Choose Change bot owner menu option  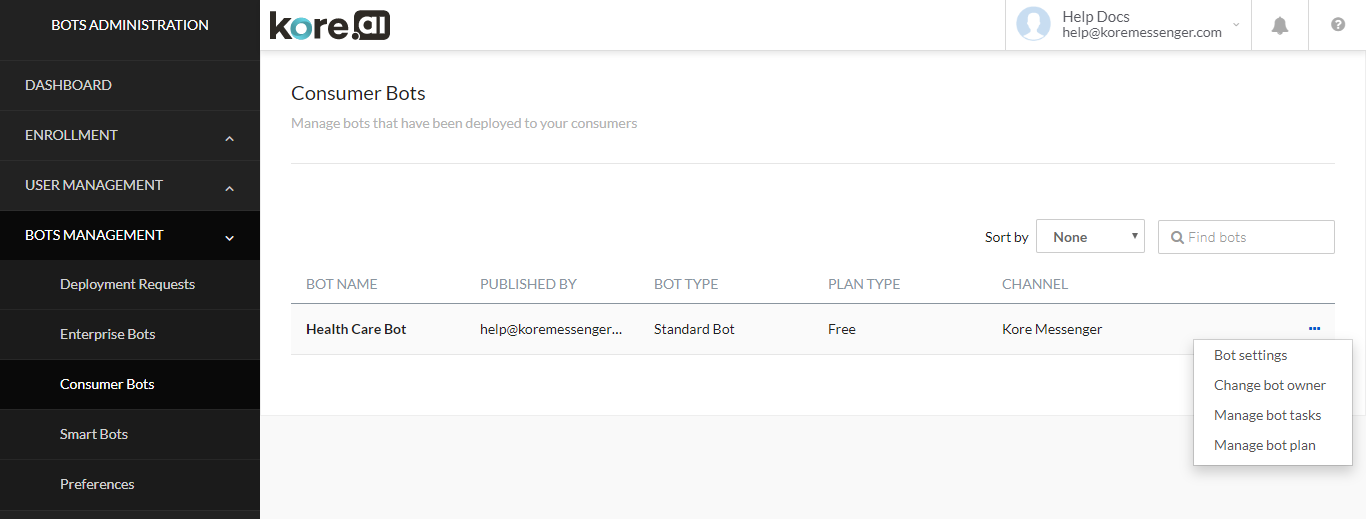point(1269,385)
